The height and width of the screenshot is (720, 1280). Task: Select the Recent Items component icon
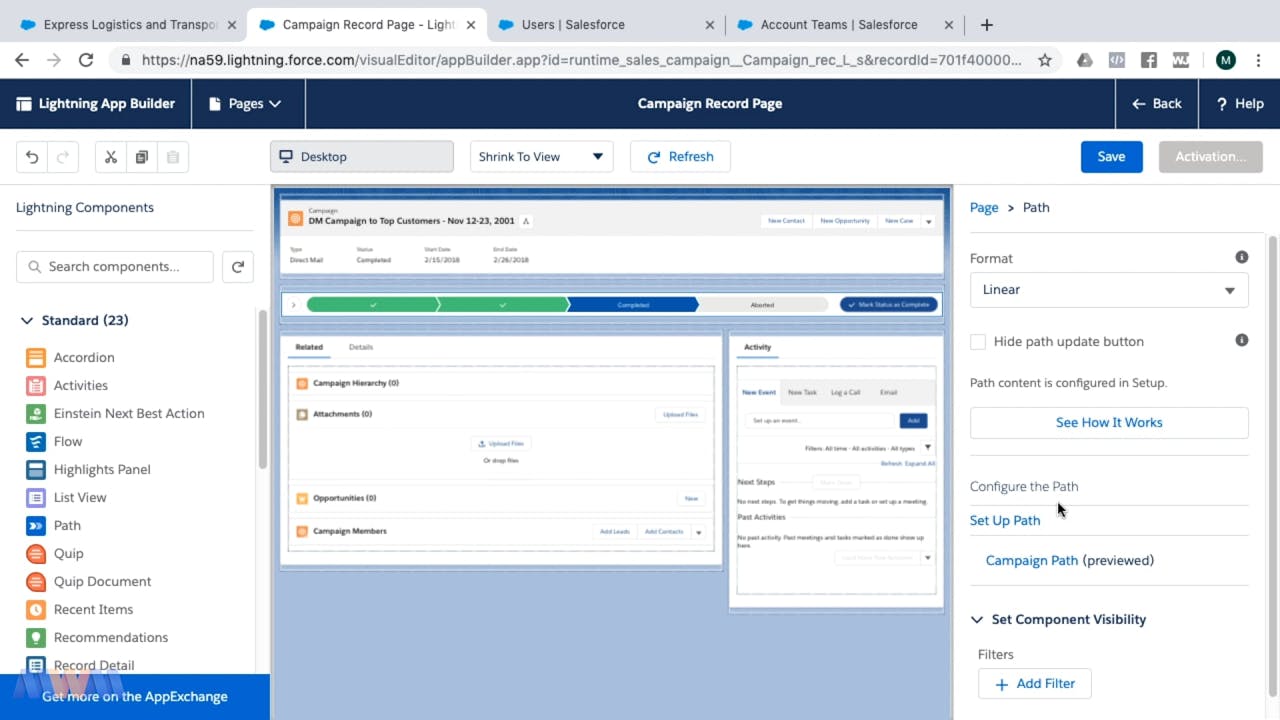36,609
